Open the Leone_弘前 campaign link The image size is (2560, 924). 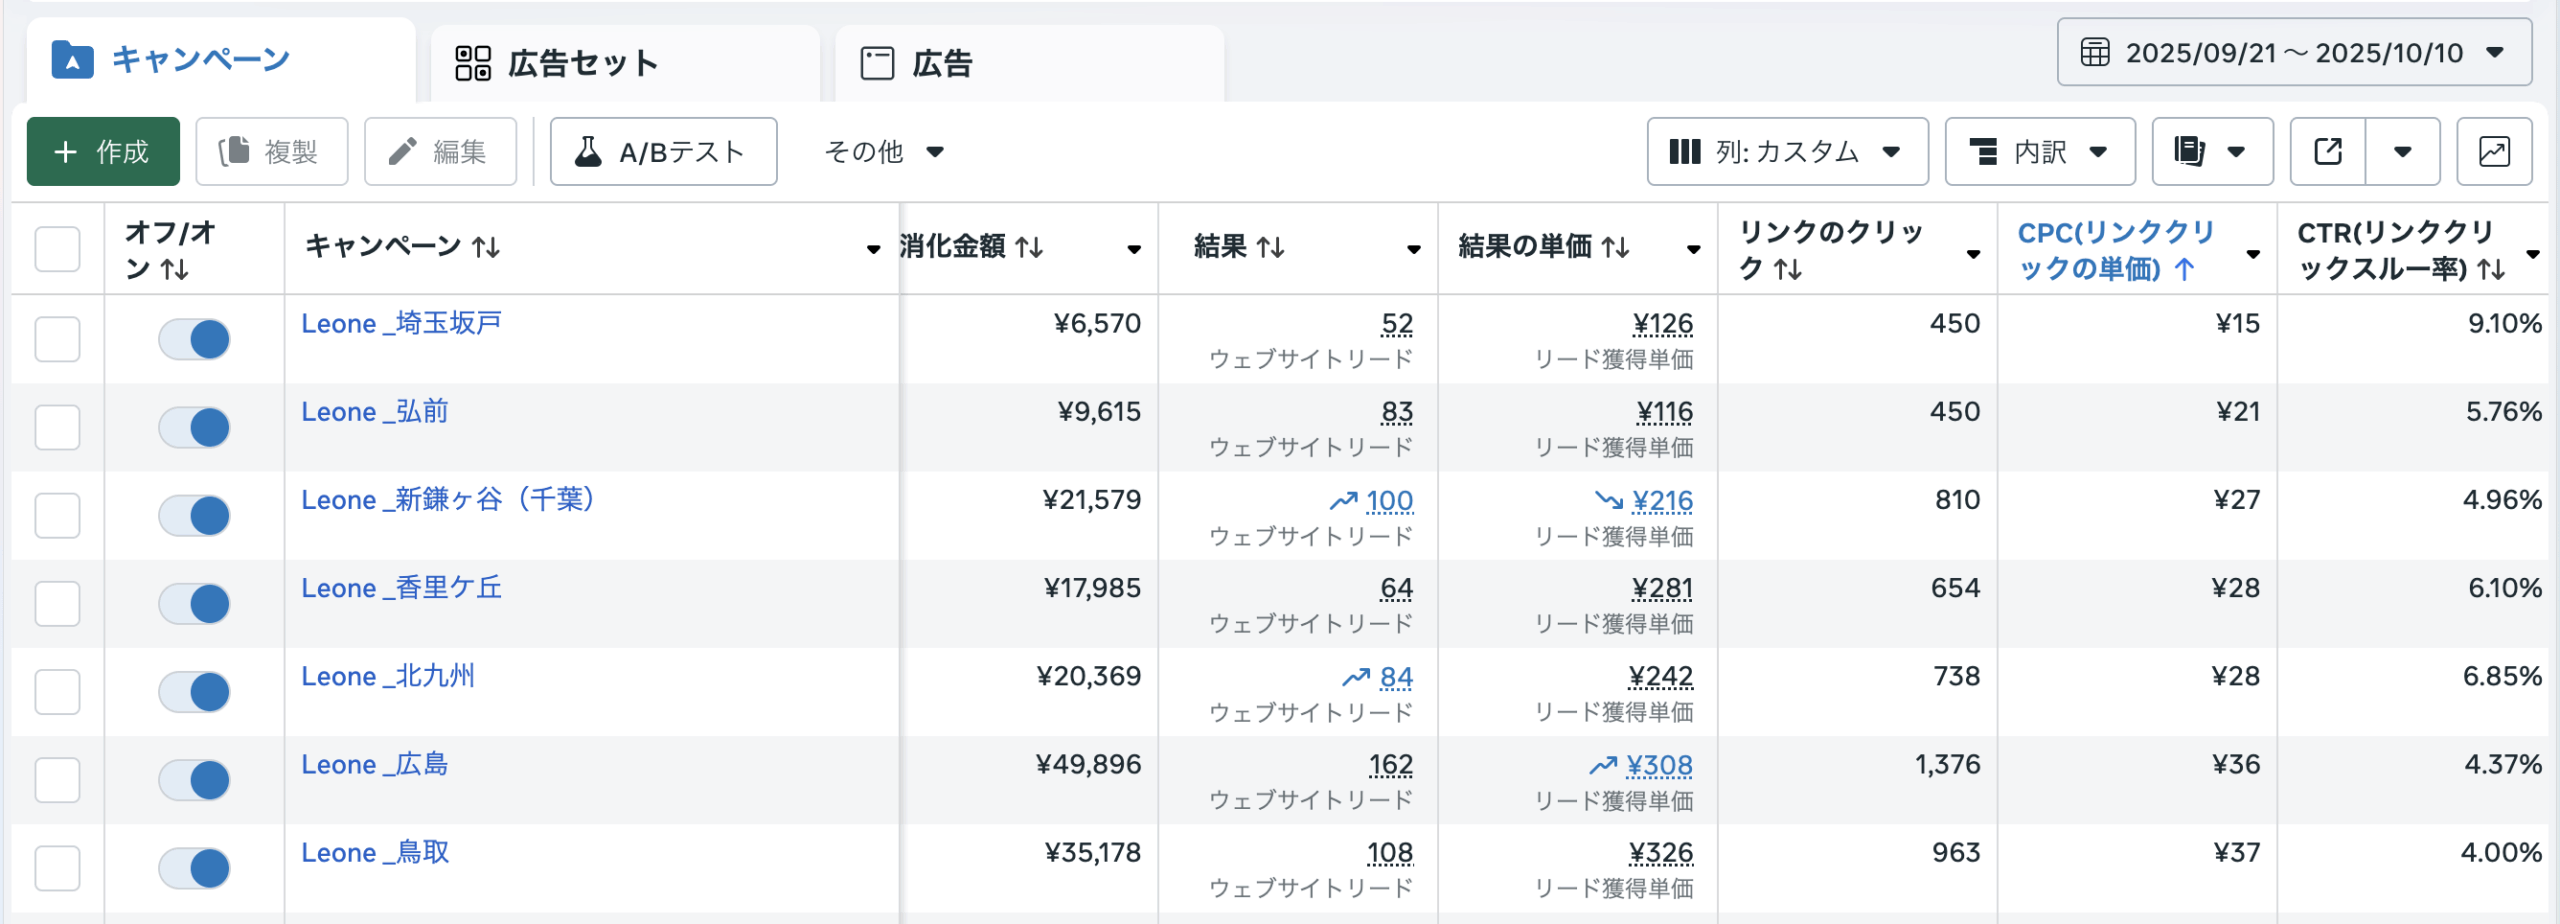[x=375, y=412]
